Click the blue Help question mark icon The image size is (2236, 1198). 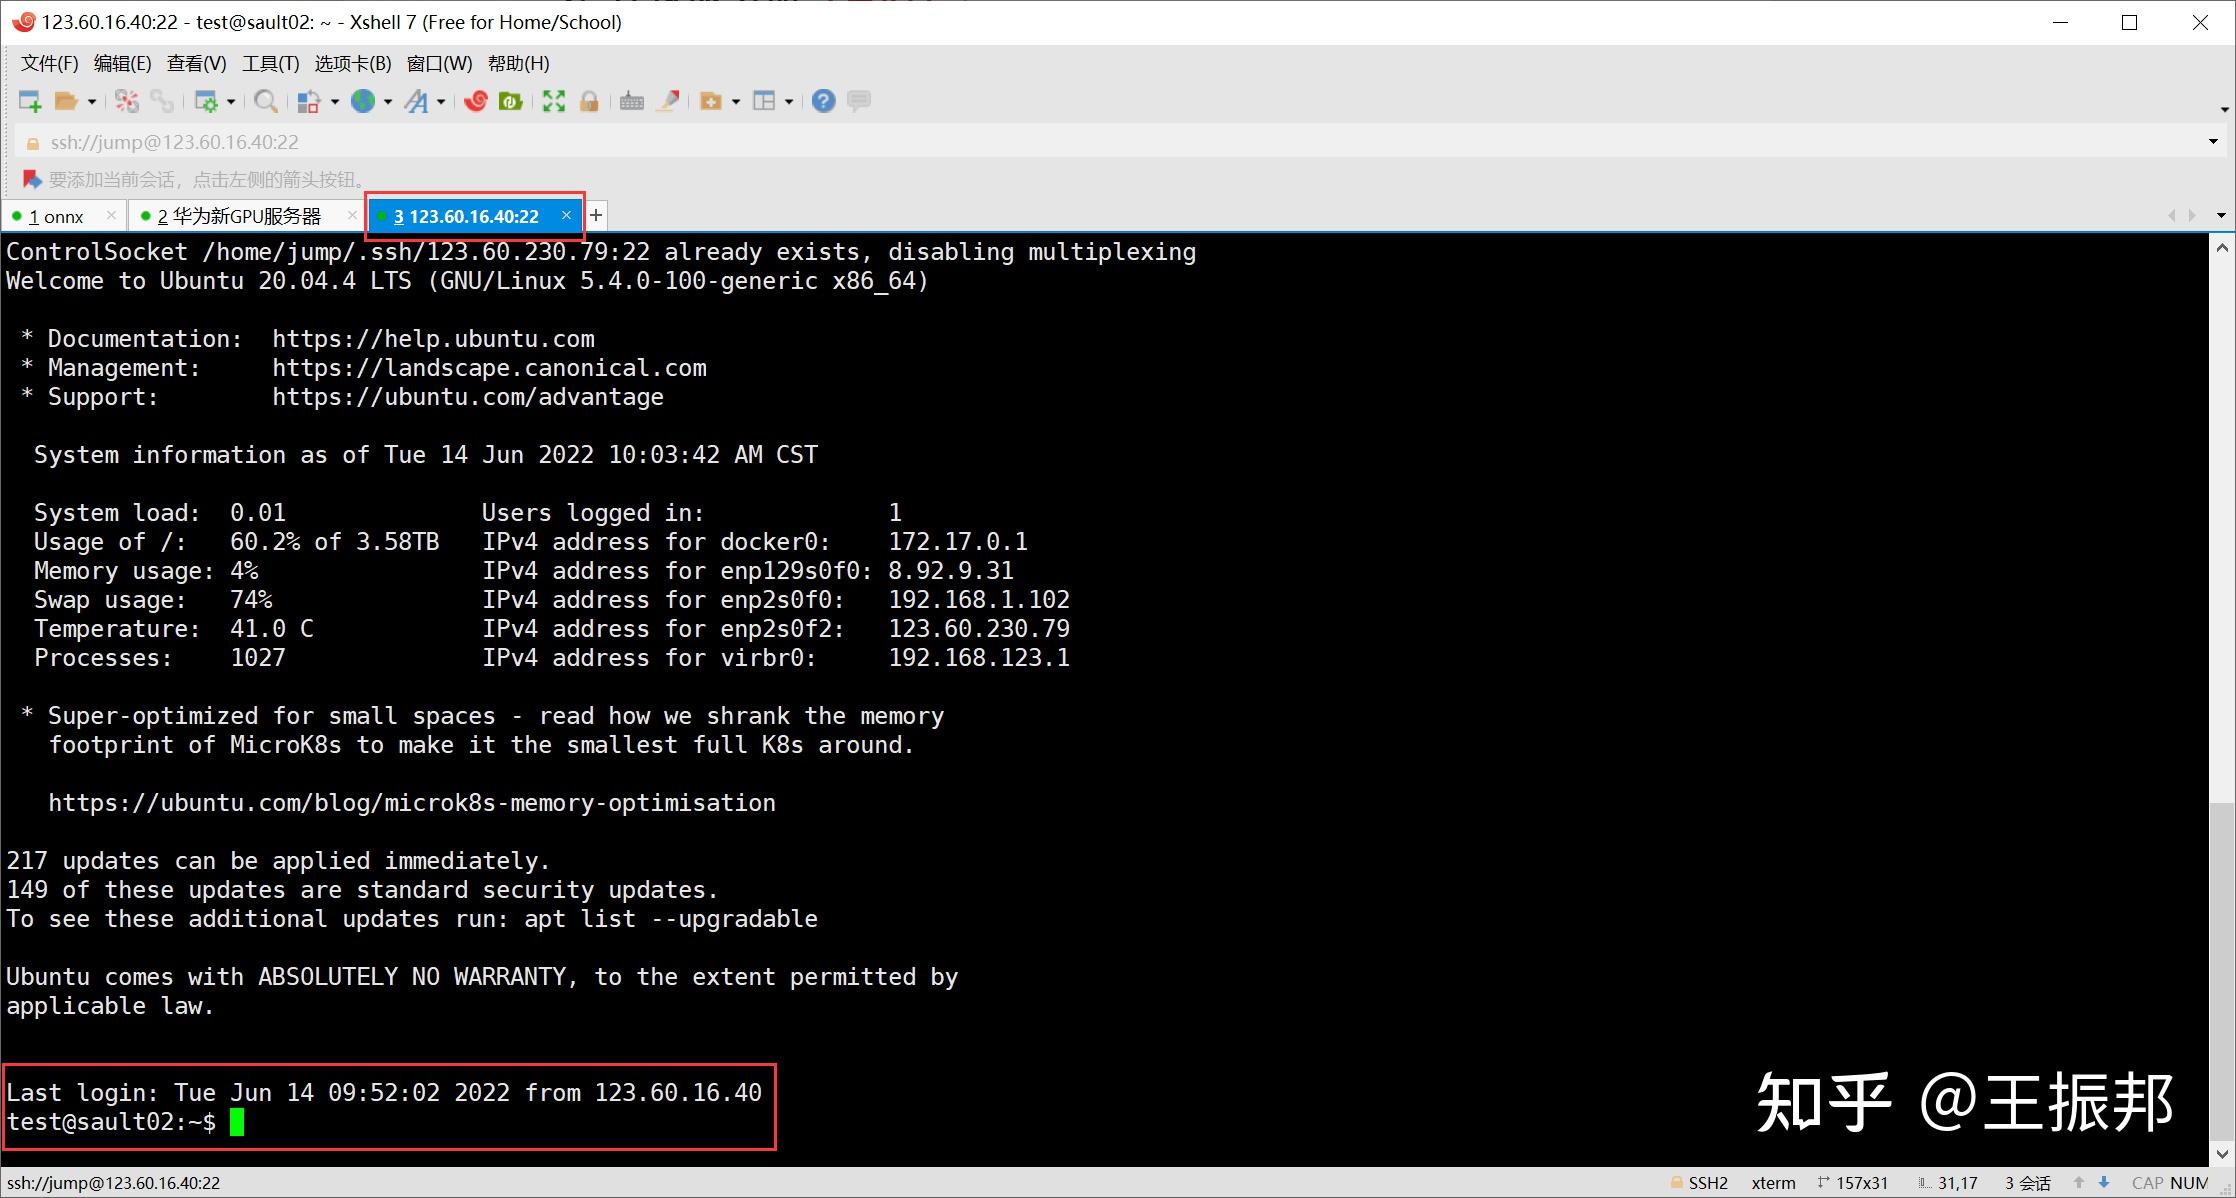tap(823, 101)
